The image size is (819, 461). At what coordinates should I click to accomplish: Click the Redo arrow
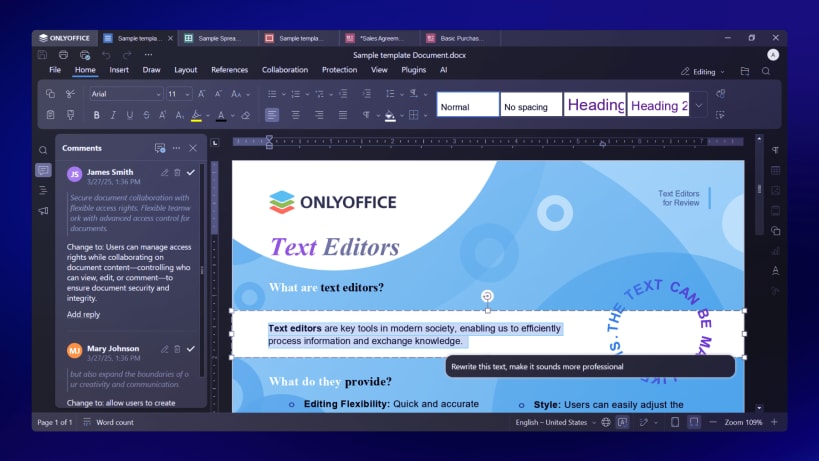pyautogui.click(x=127, y=55)
